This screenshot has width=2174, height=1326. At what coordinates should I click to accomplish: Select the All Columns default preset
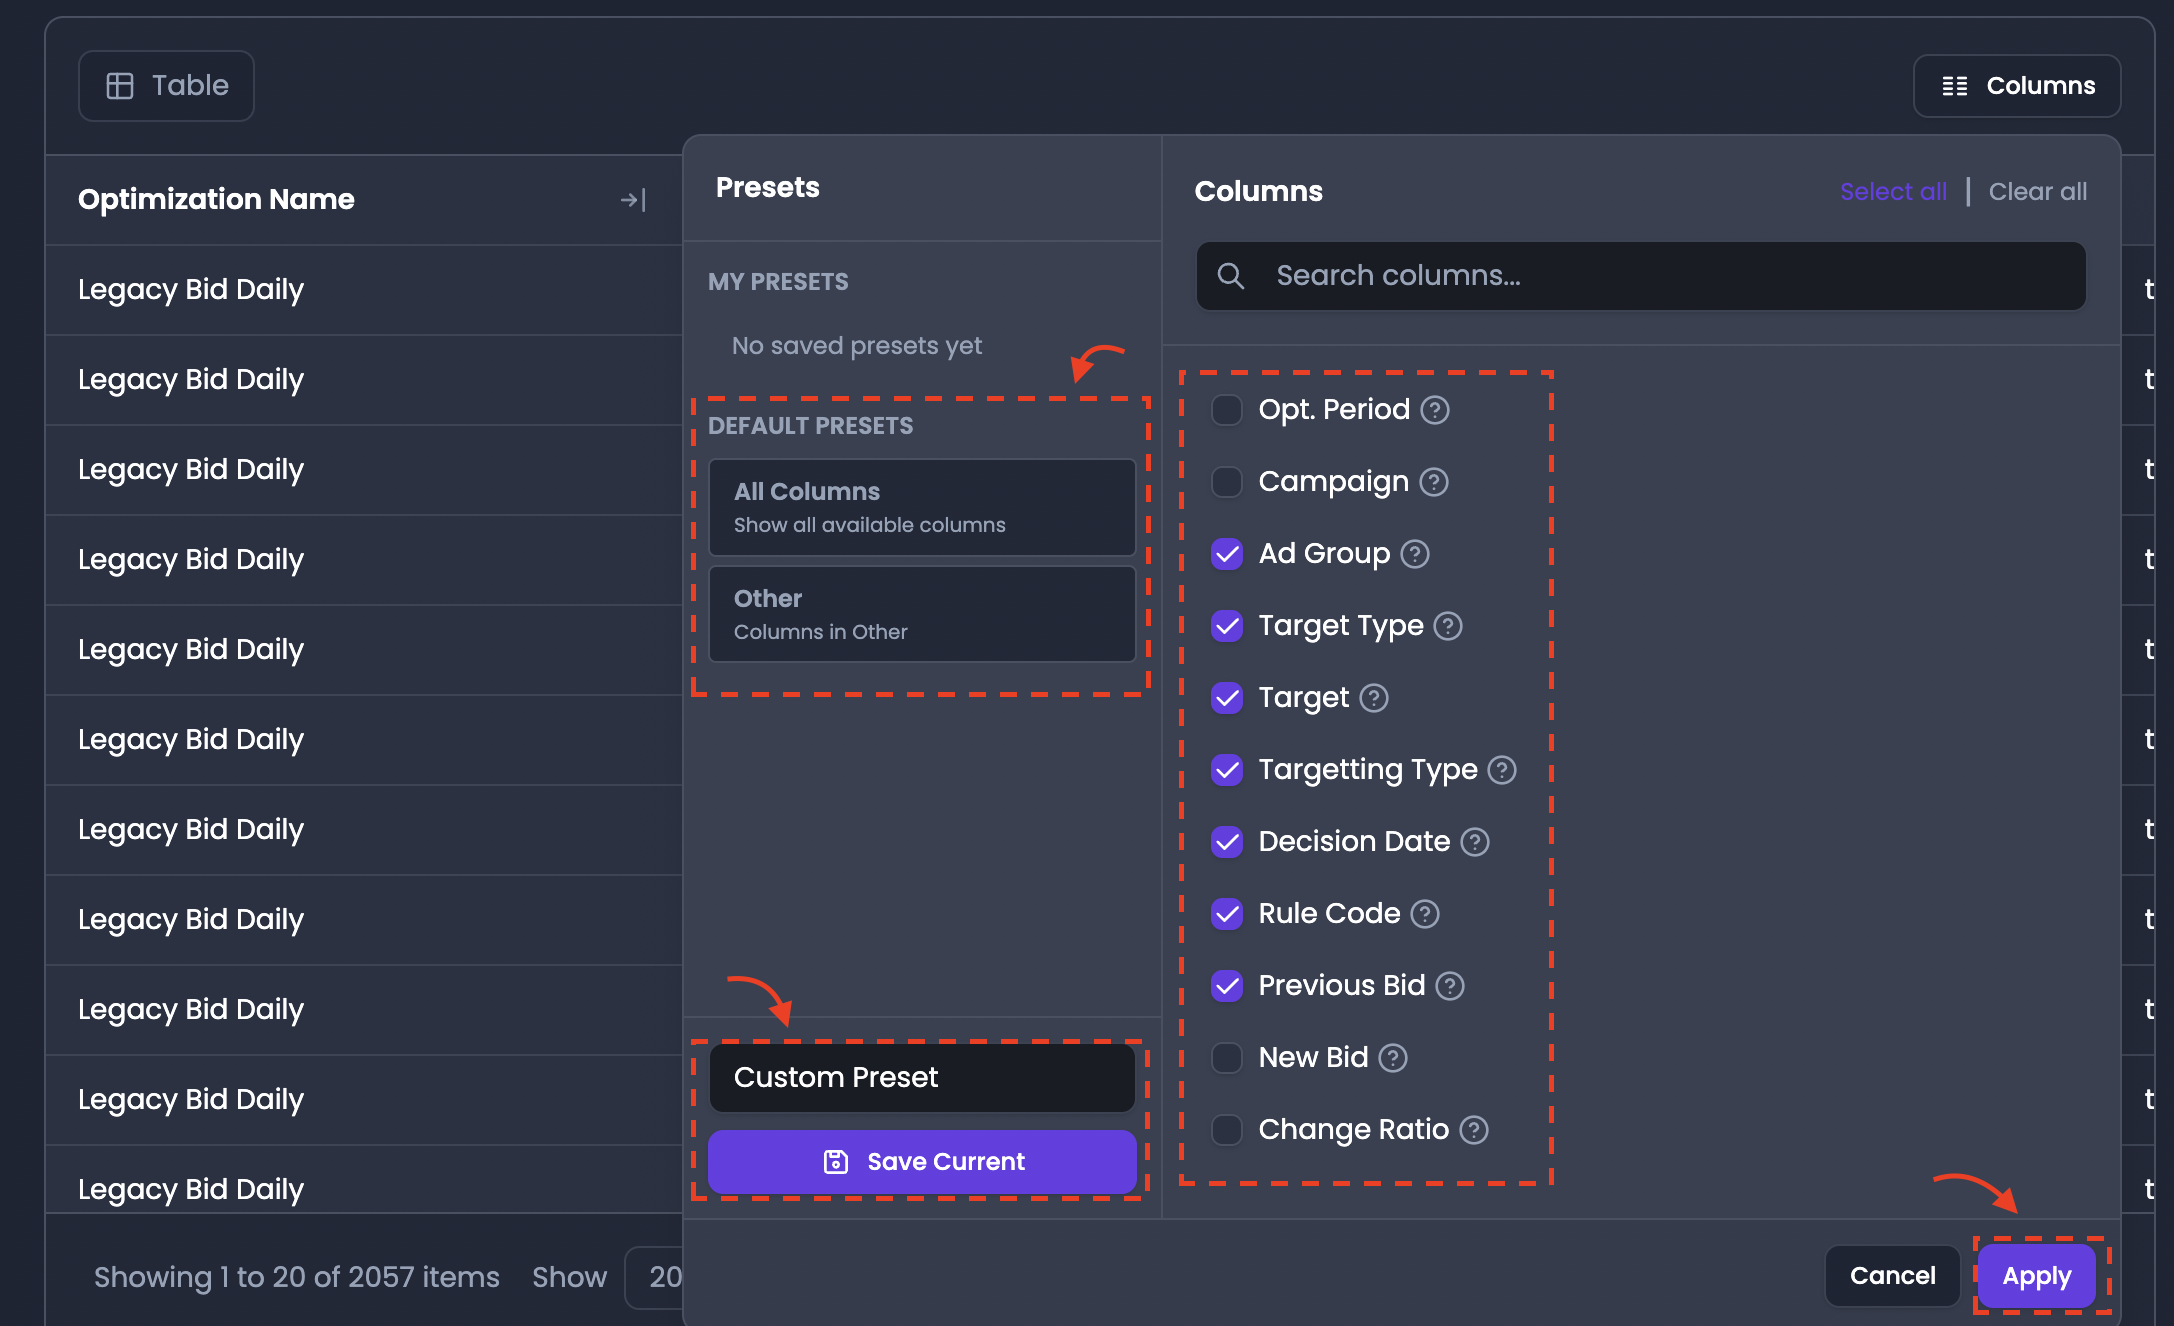[x=922, y=507]
